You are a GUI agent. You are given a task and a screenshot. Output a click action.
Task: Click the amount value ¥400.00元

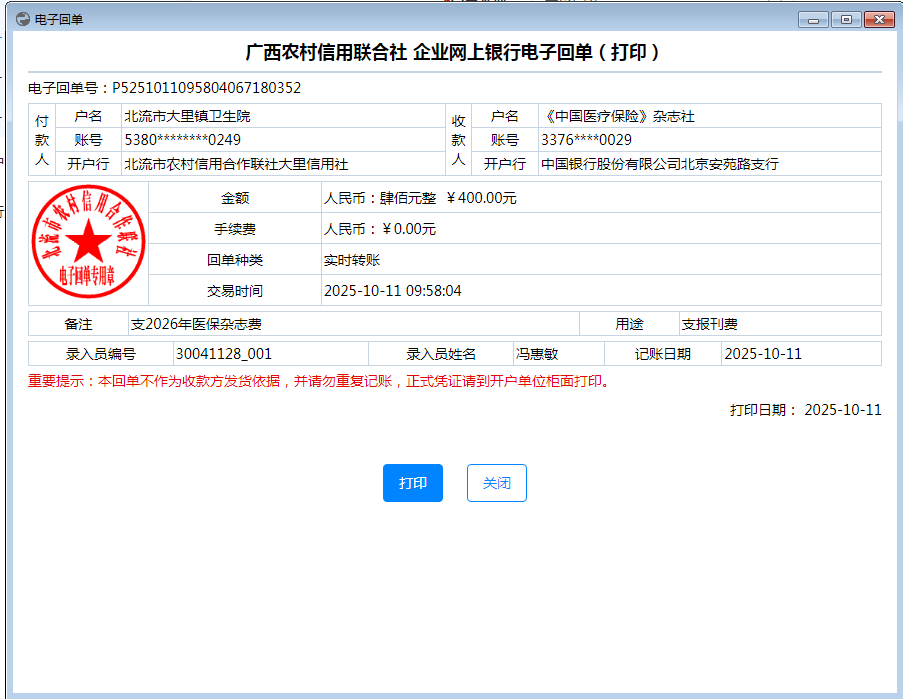(481, 198)
